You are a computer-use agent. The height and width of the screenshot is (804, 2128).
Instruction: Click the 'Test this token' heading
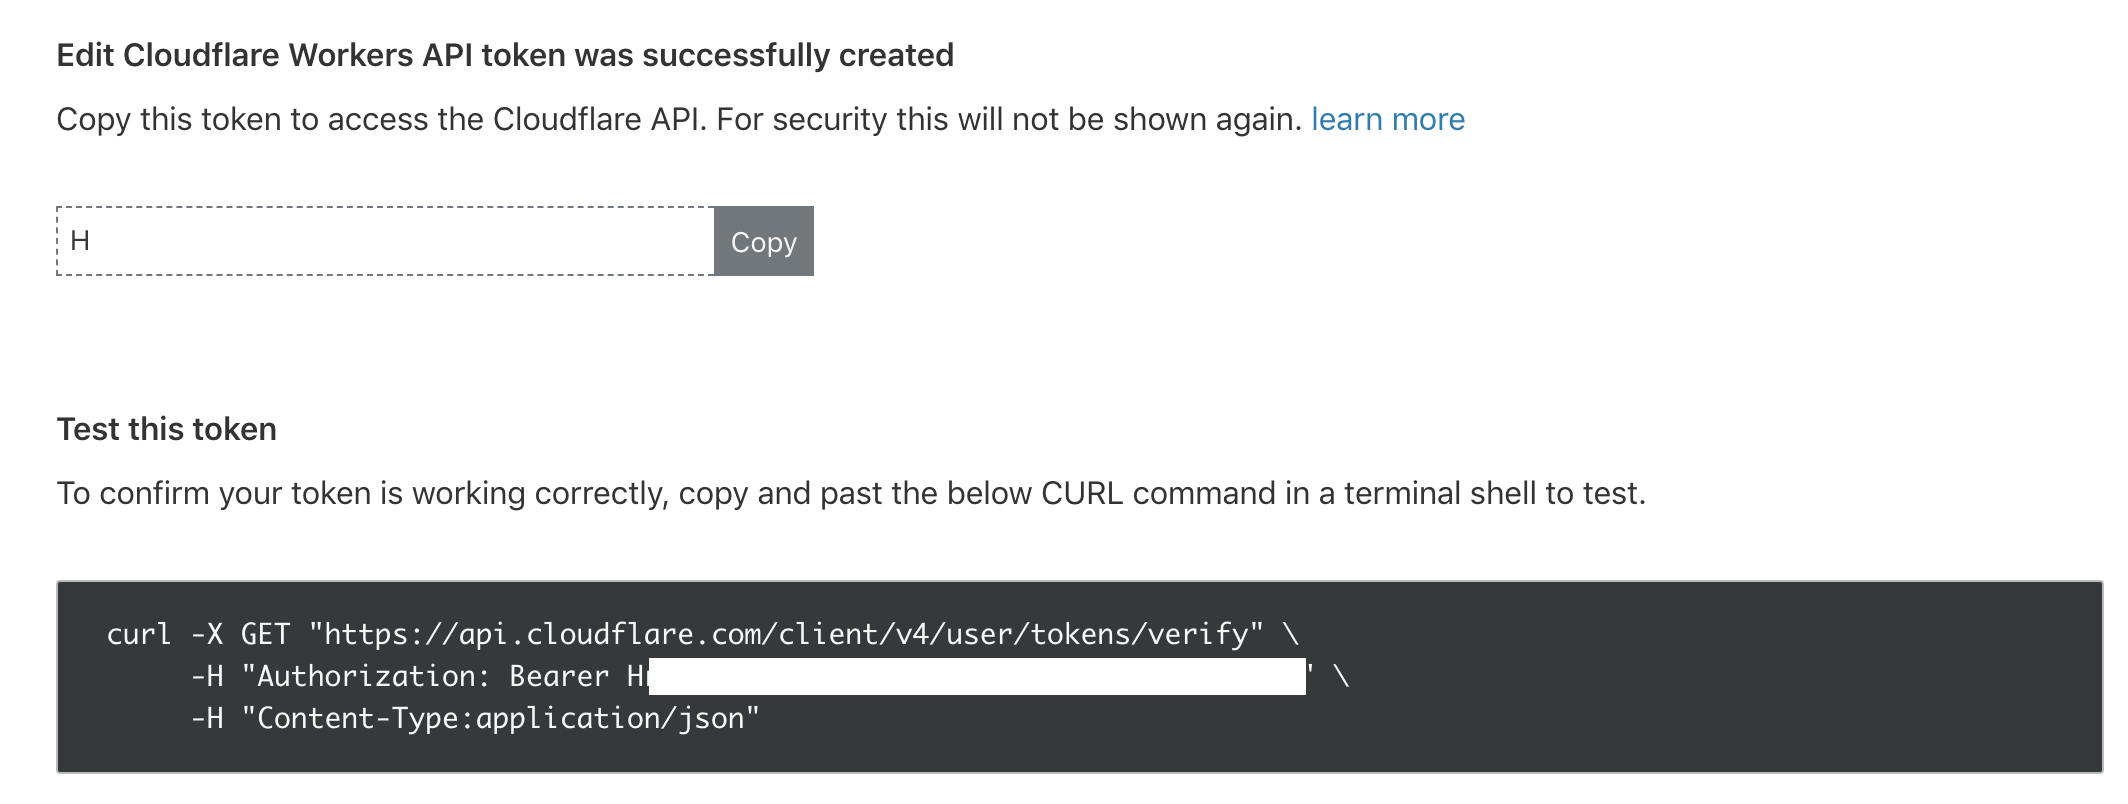(167, 429)
